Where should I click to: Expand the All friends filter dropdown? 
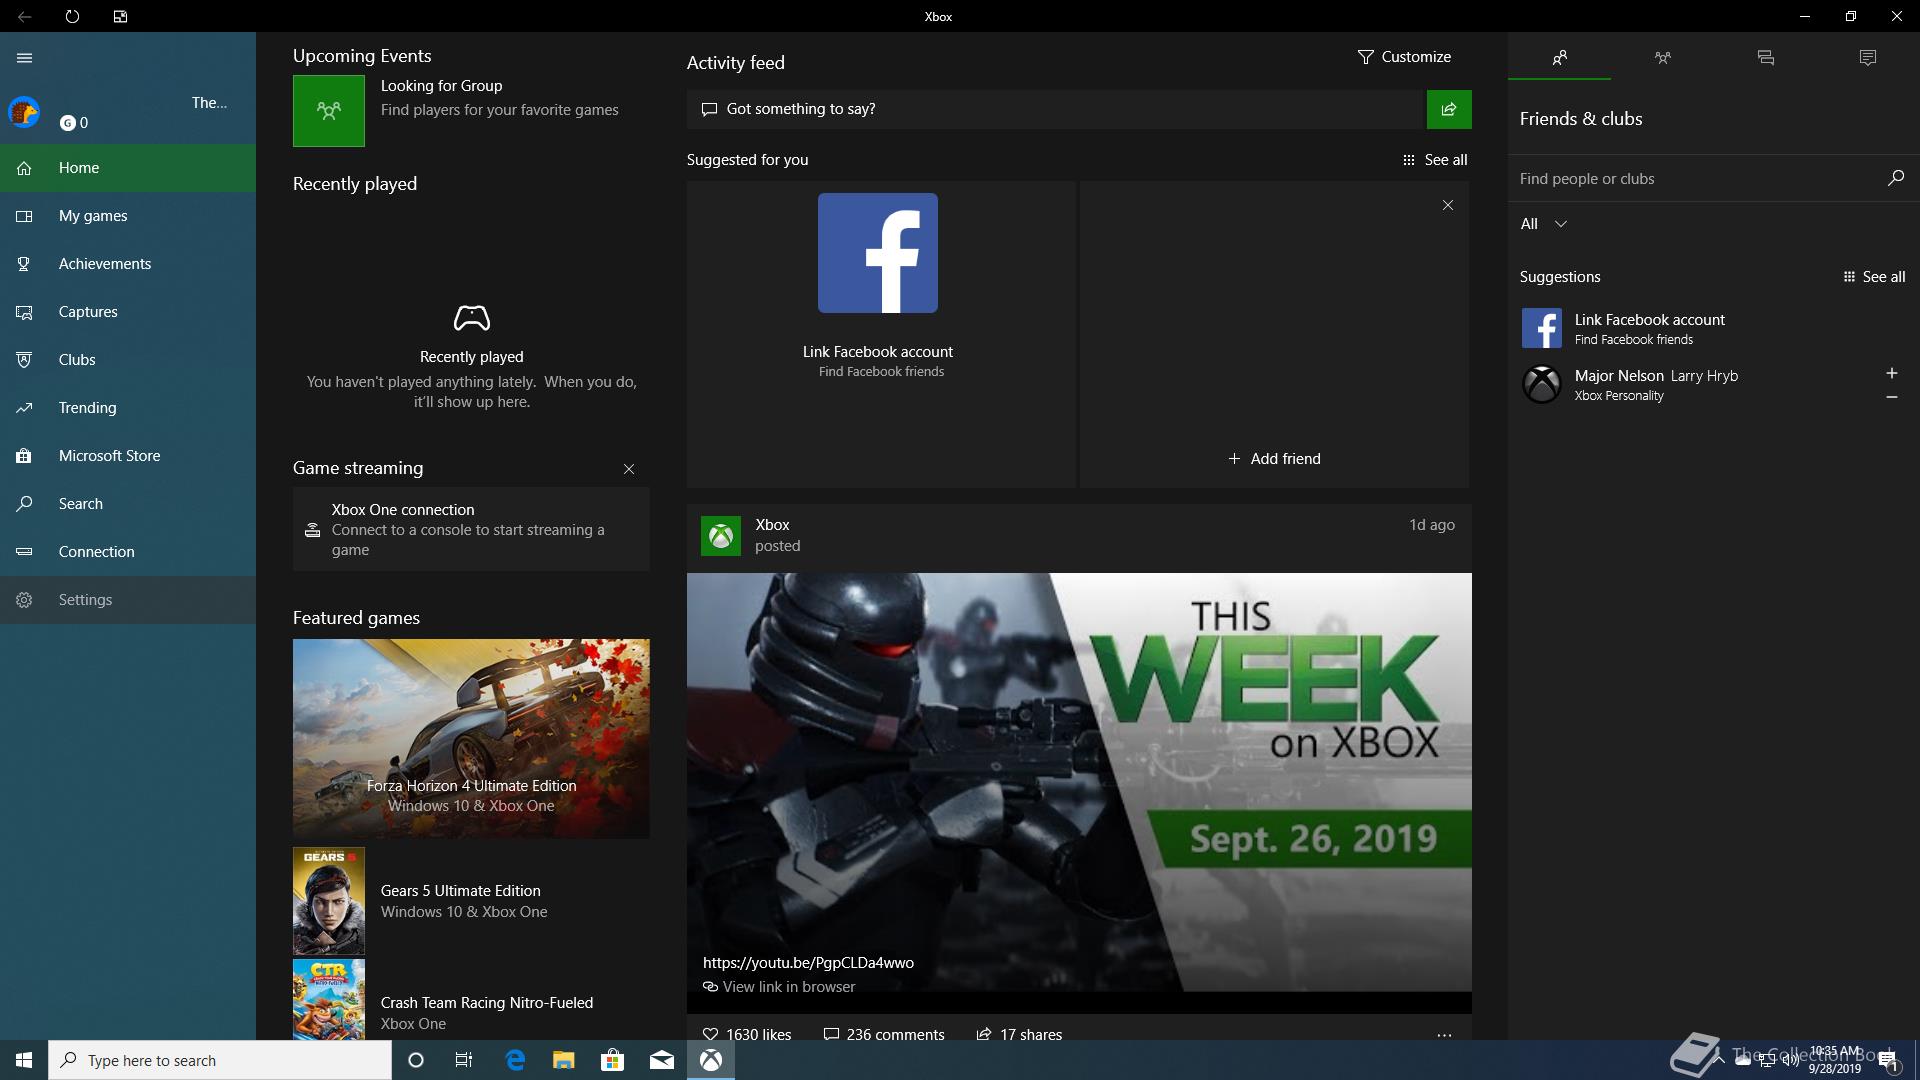tap(1544, 224)
